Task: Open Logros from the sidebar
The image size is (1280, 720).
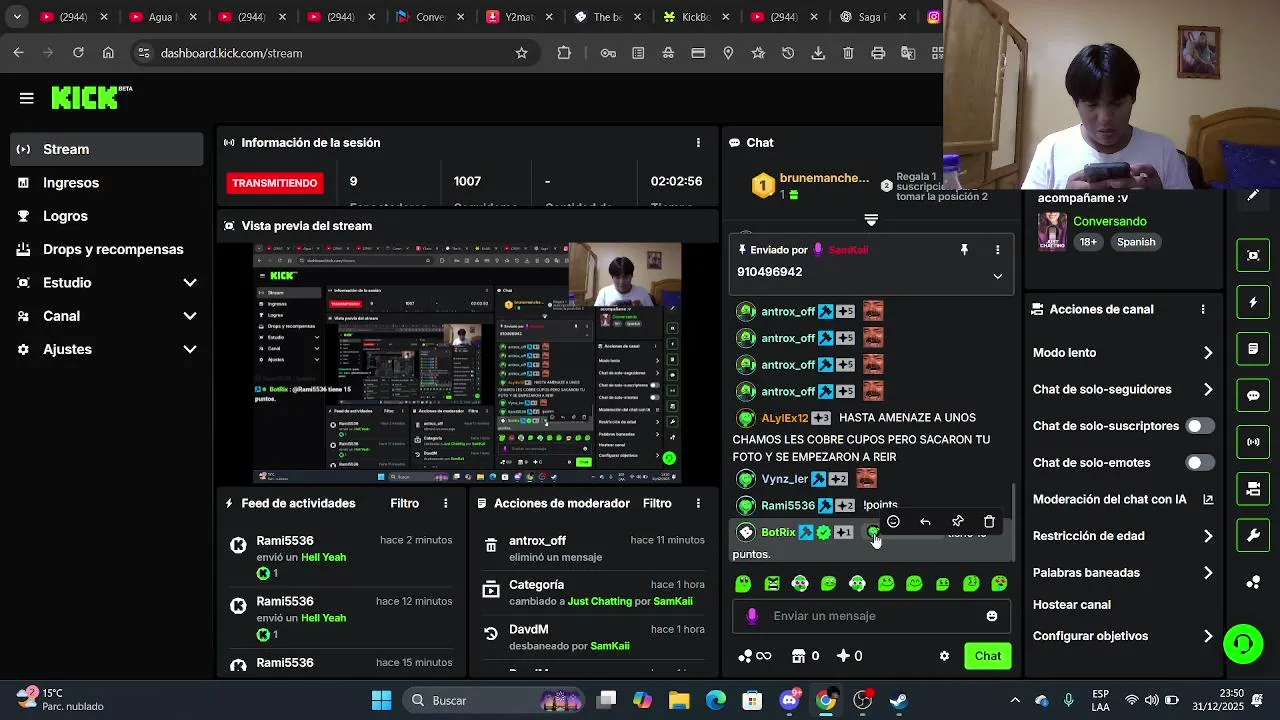Action: (106, 216)
